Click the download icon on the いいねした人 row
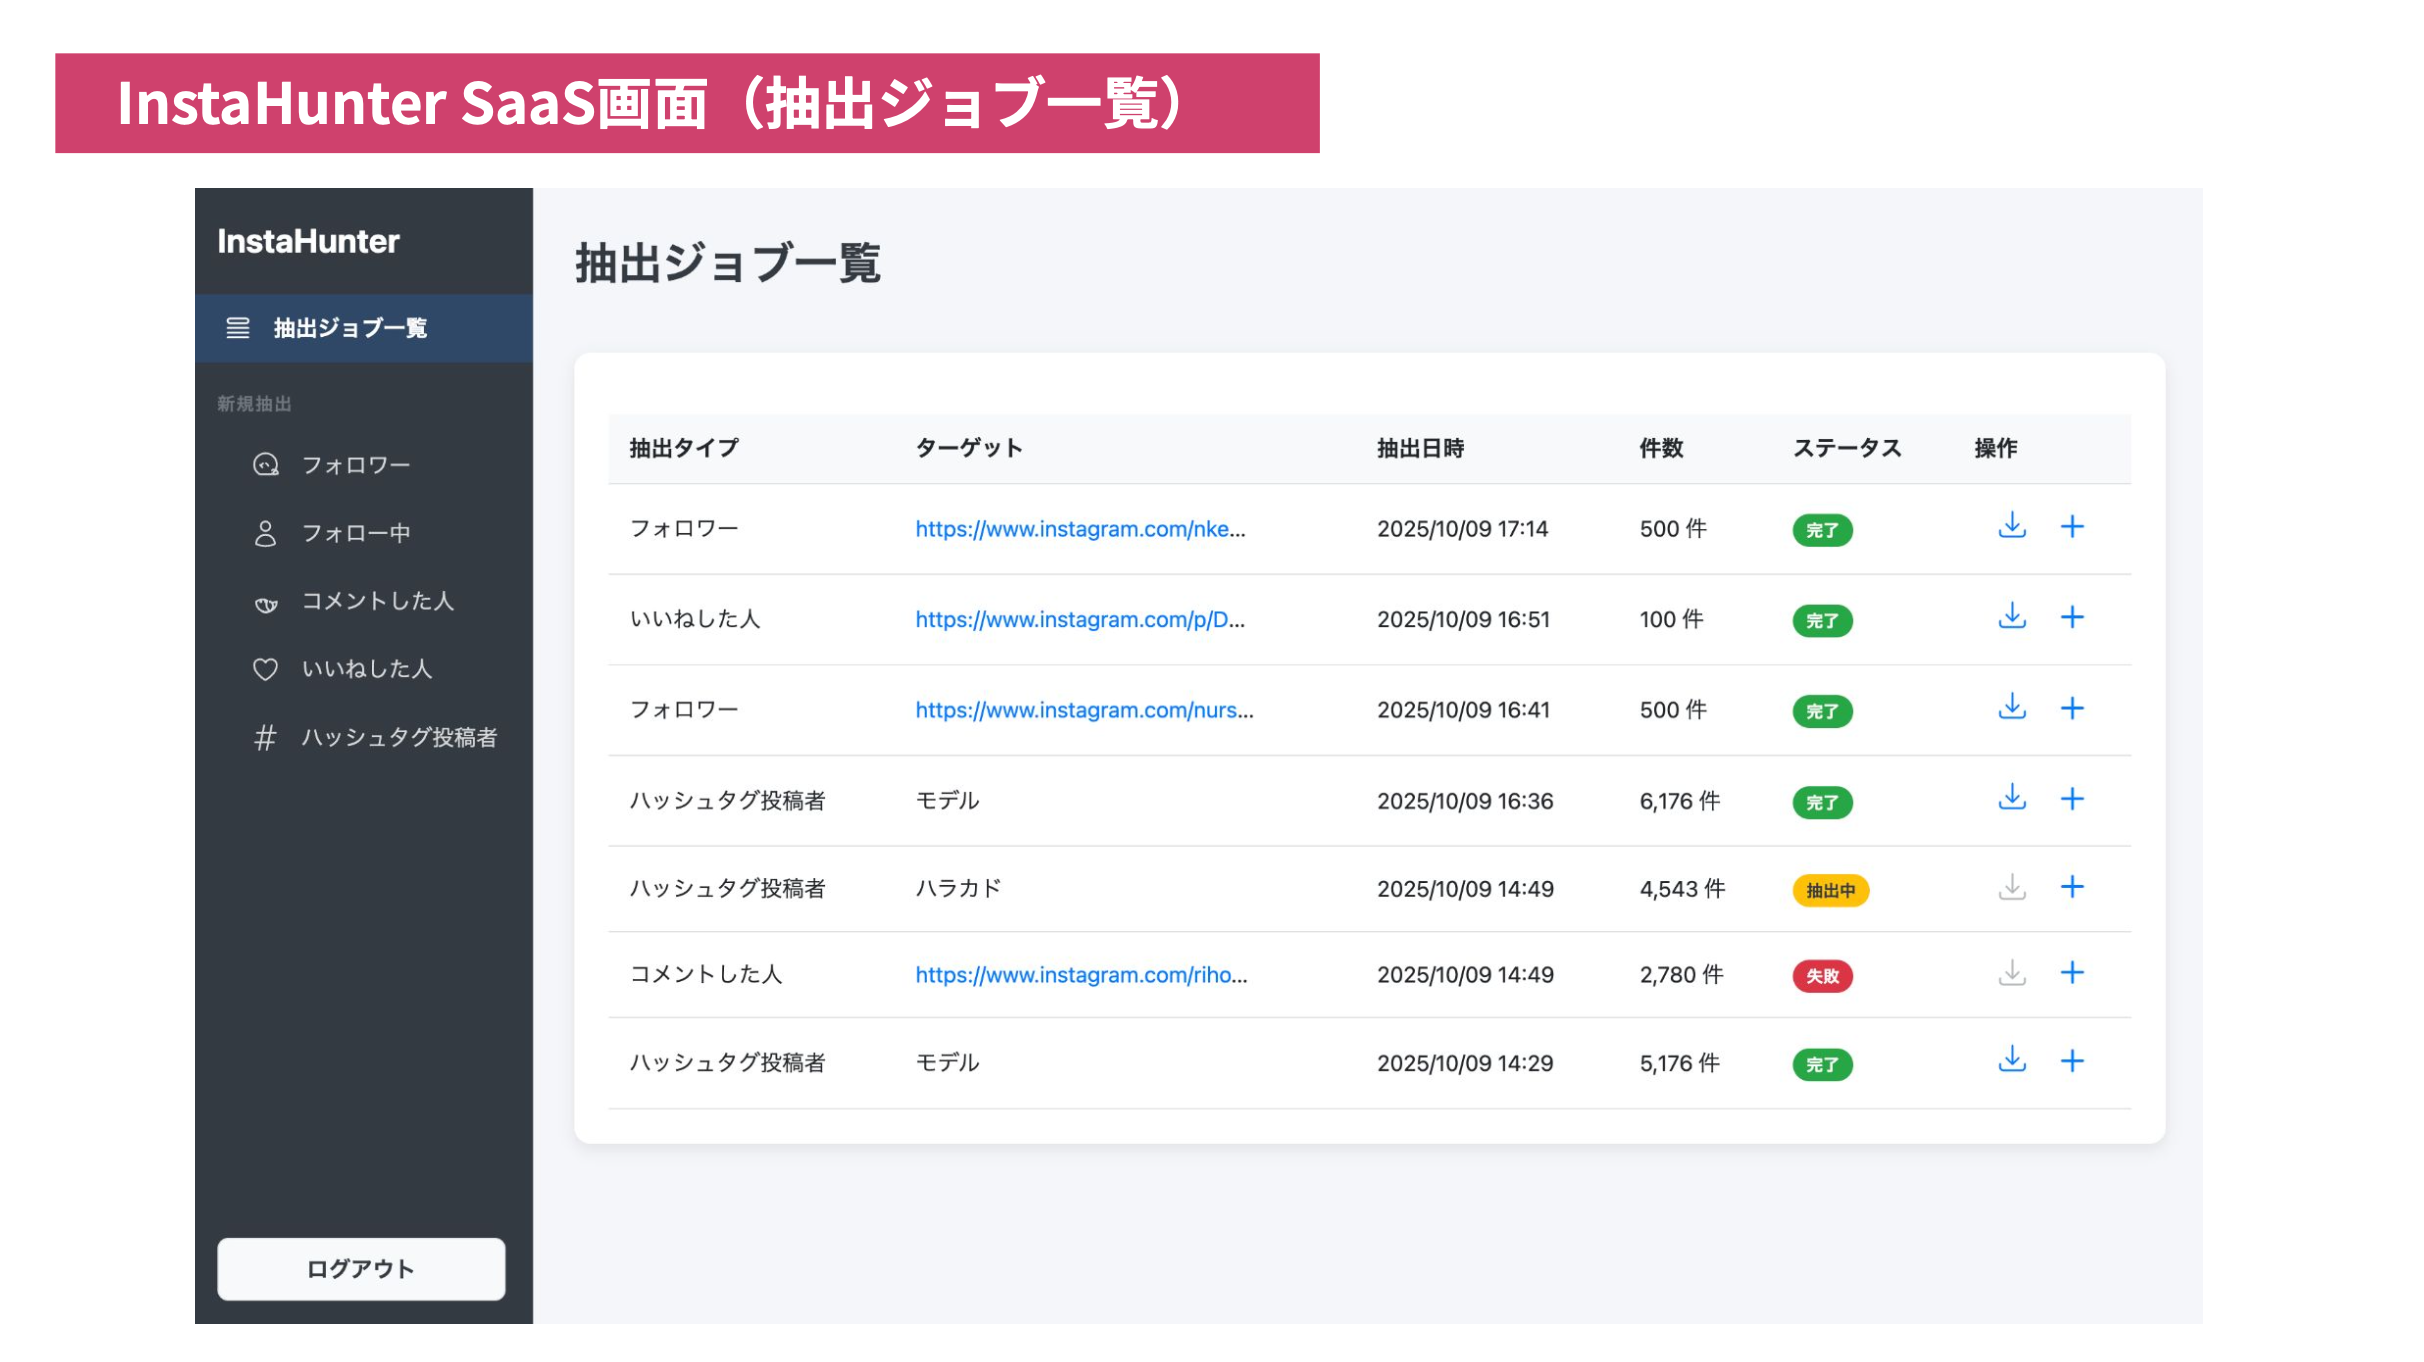The width and height of the screenshot is (2424, 1362). click(2012, 619)
